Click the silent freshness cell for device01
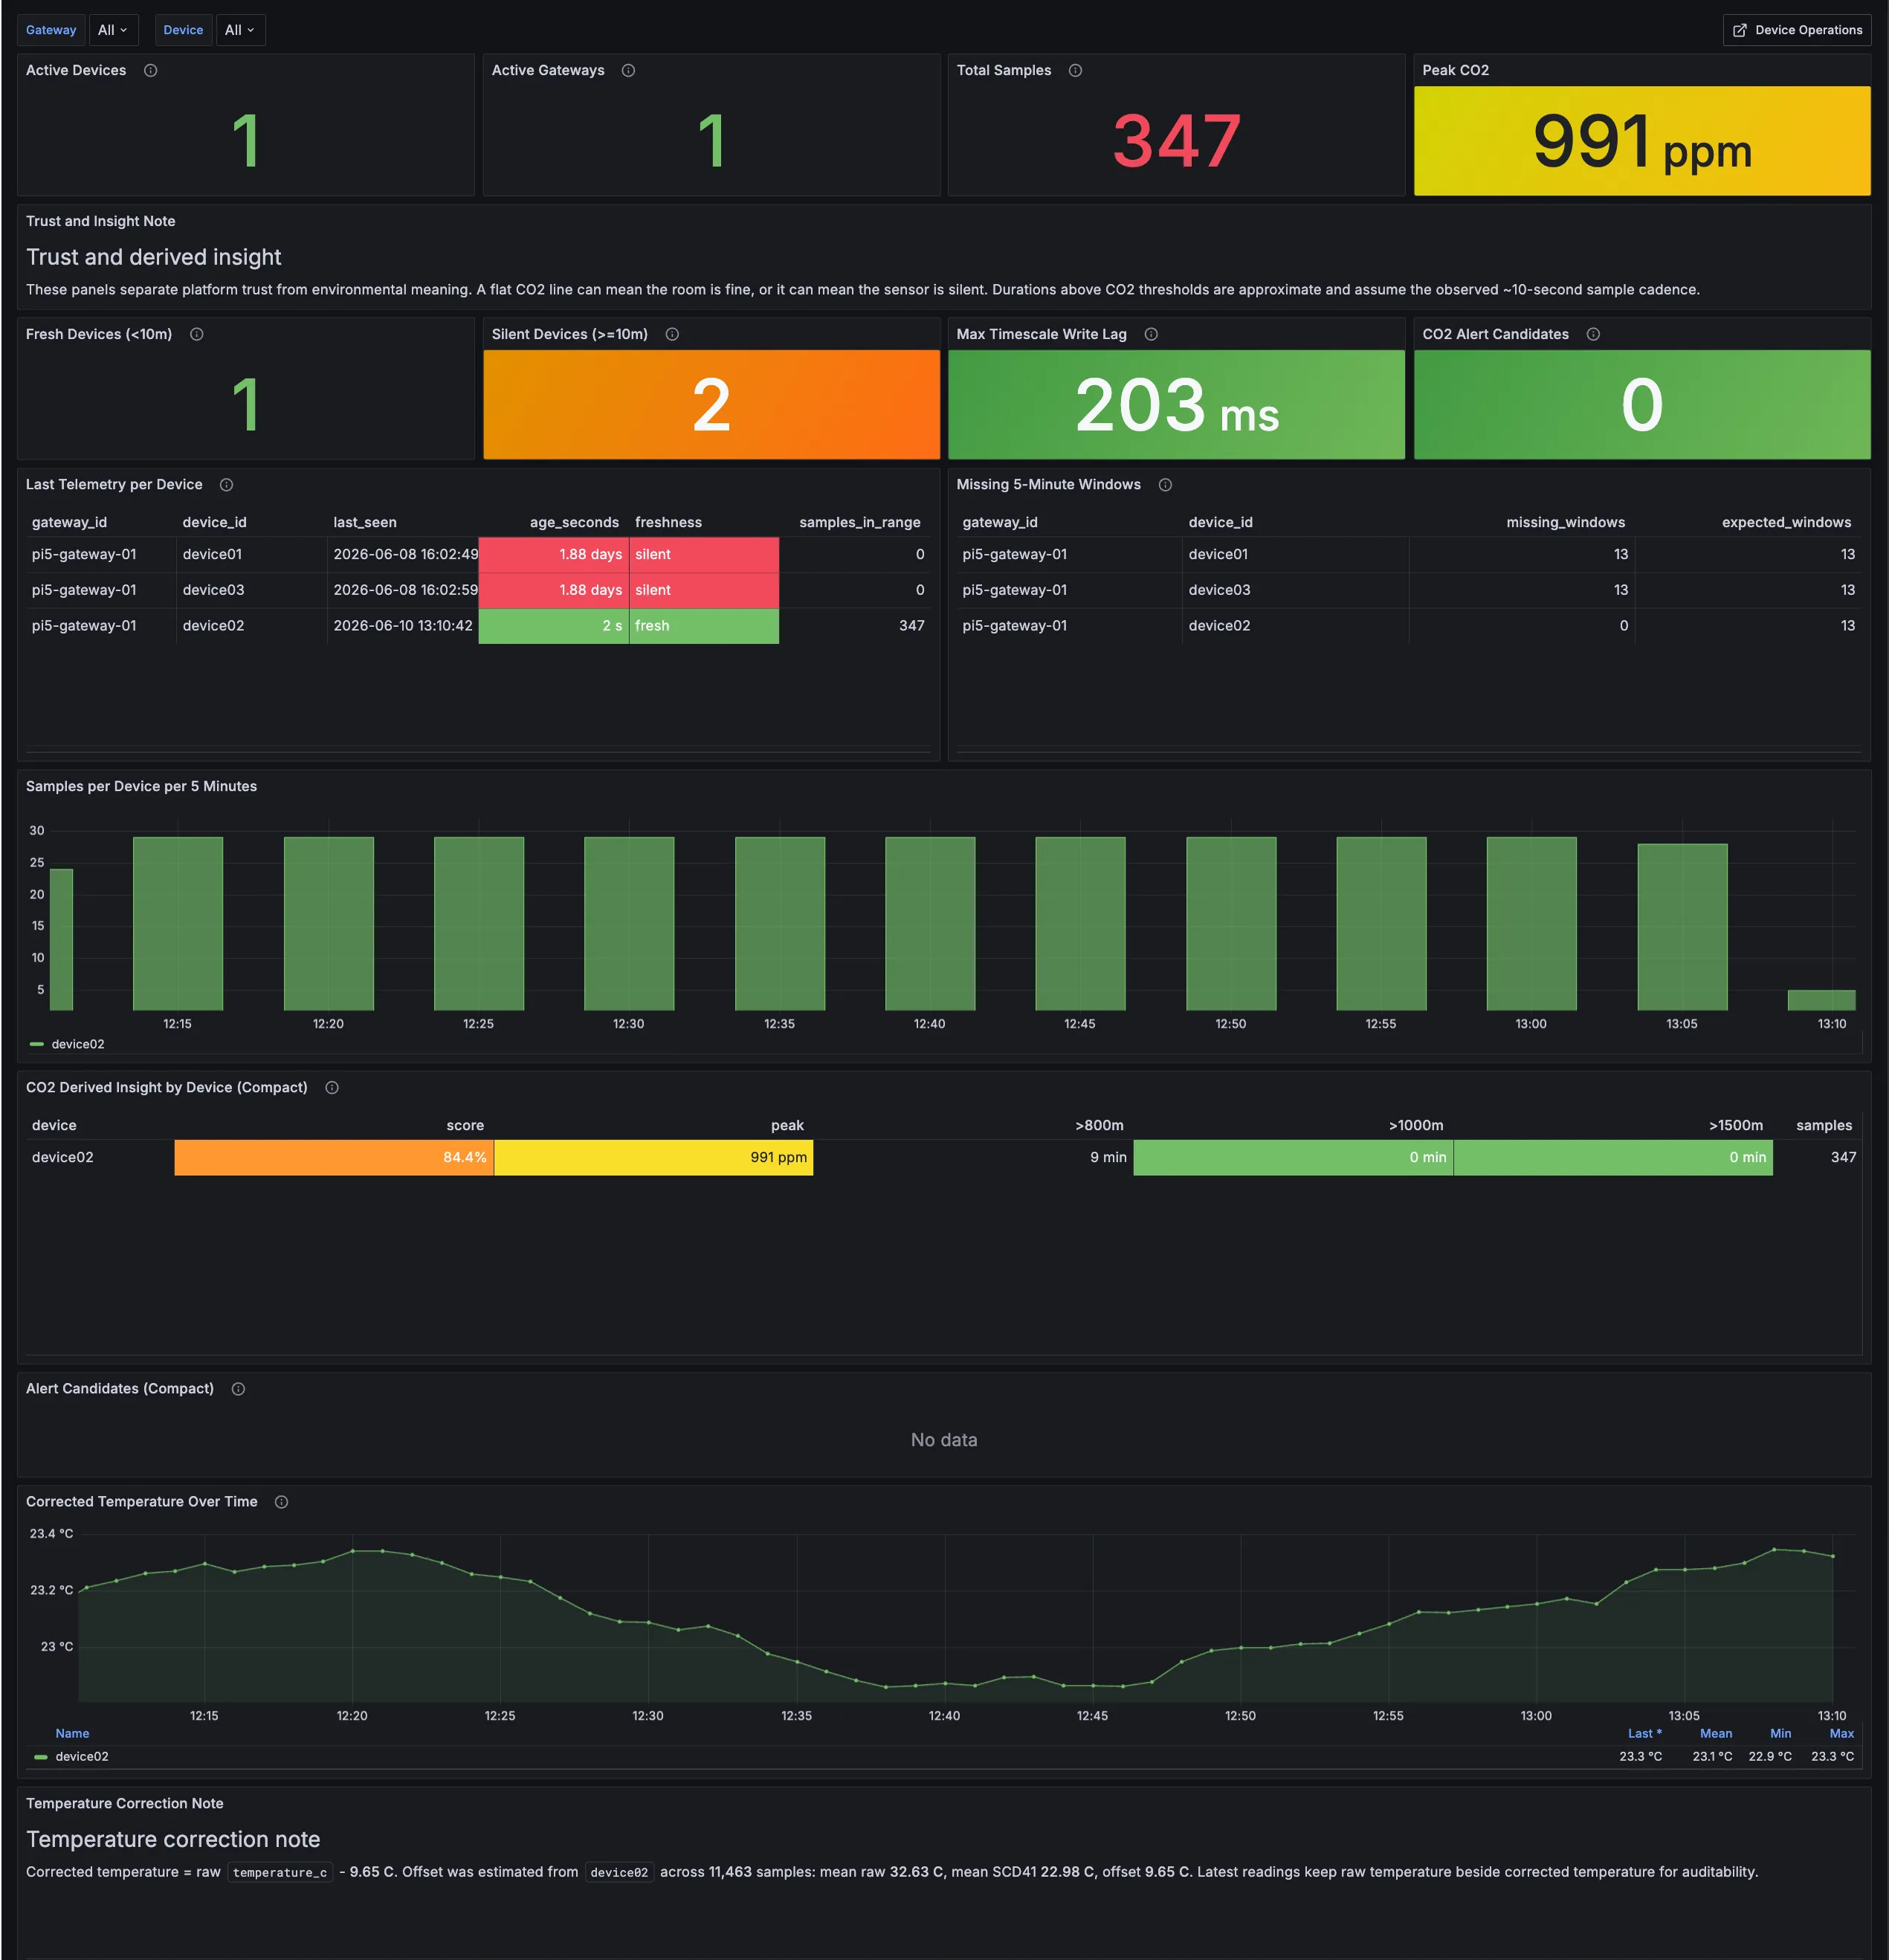The image size is (1889, 1960). 704,554
